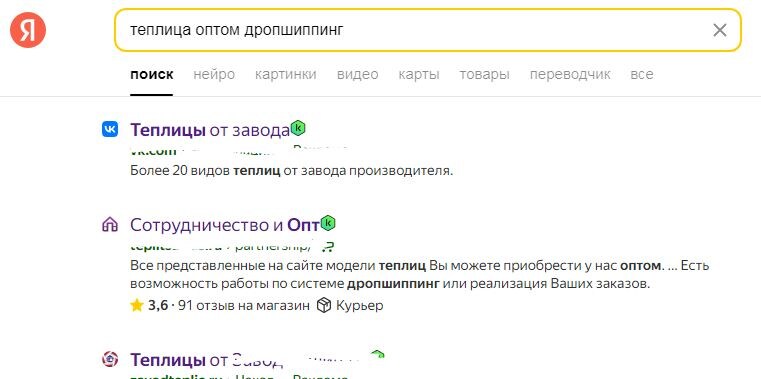This screenshot has height=379, width=761.
Task: Go to the карты tab
Action: tap(419, 74)
